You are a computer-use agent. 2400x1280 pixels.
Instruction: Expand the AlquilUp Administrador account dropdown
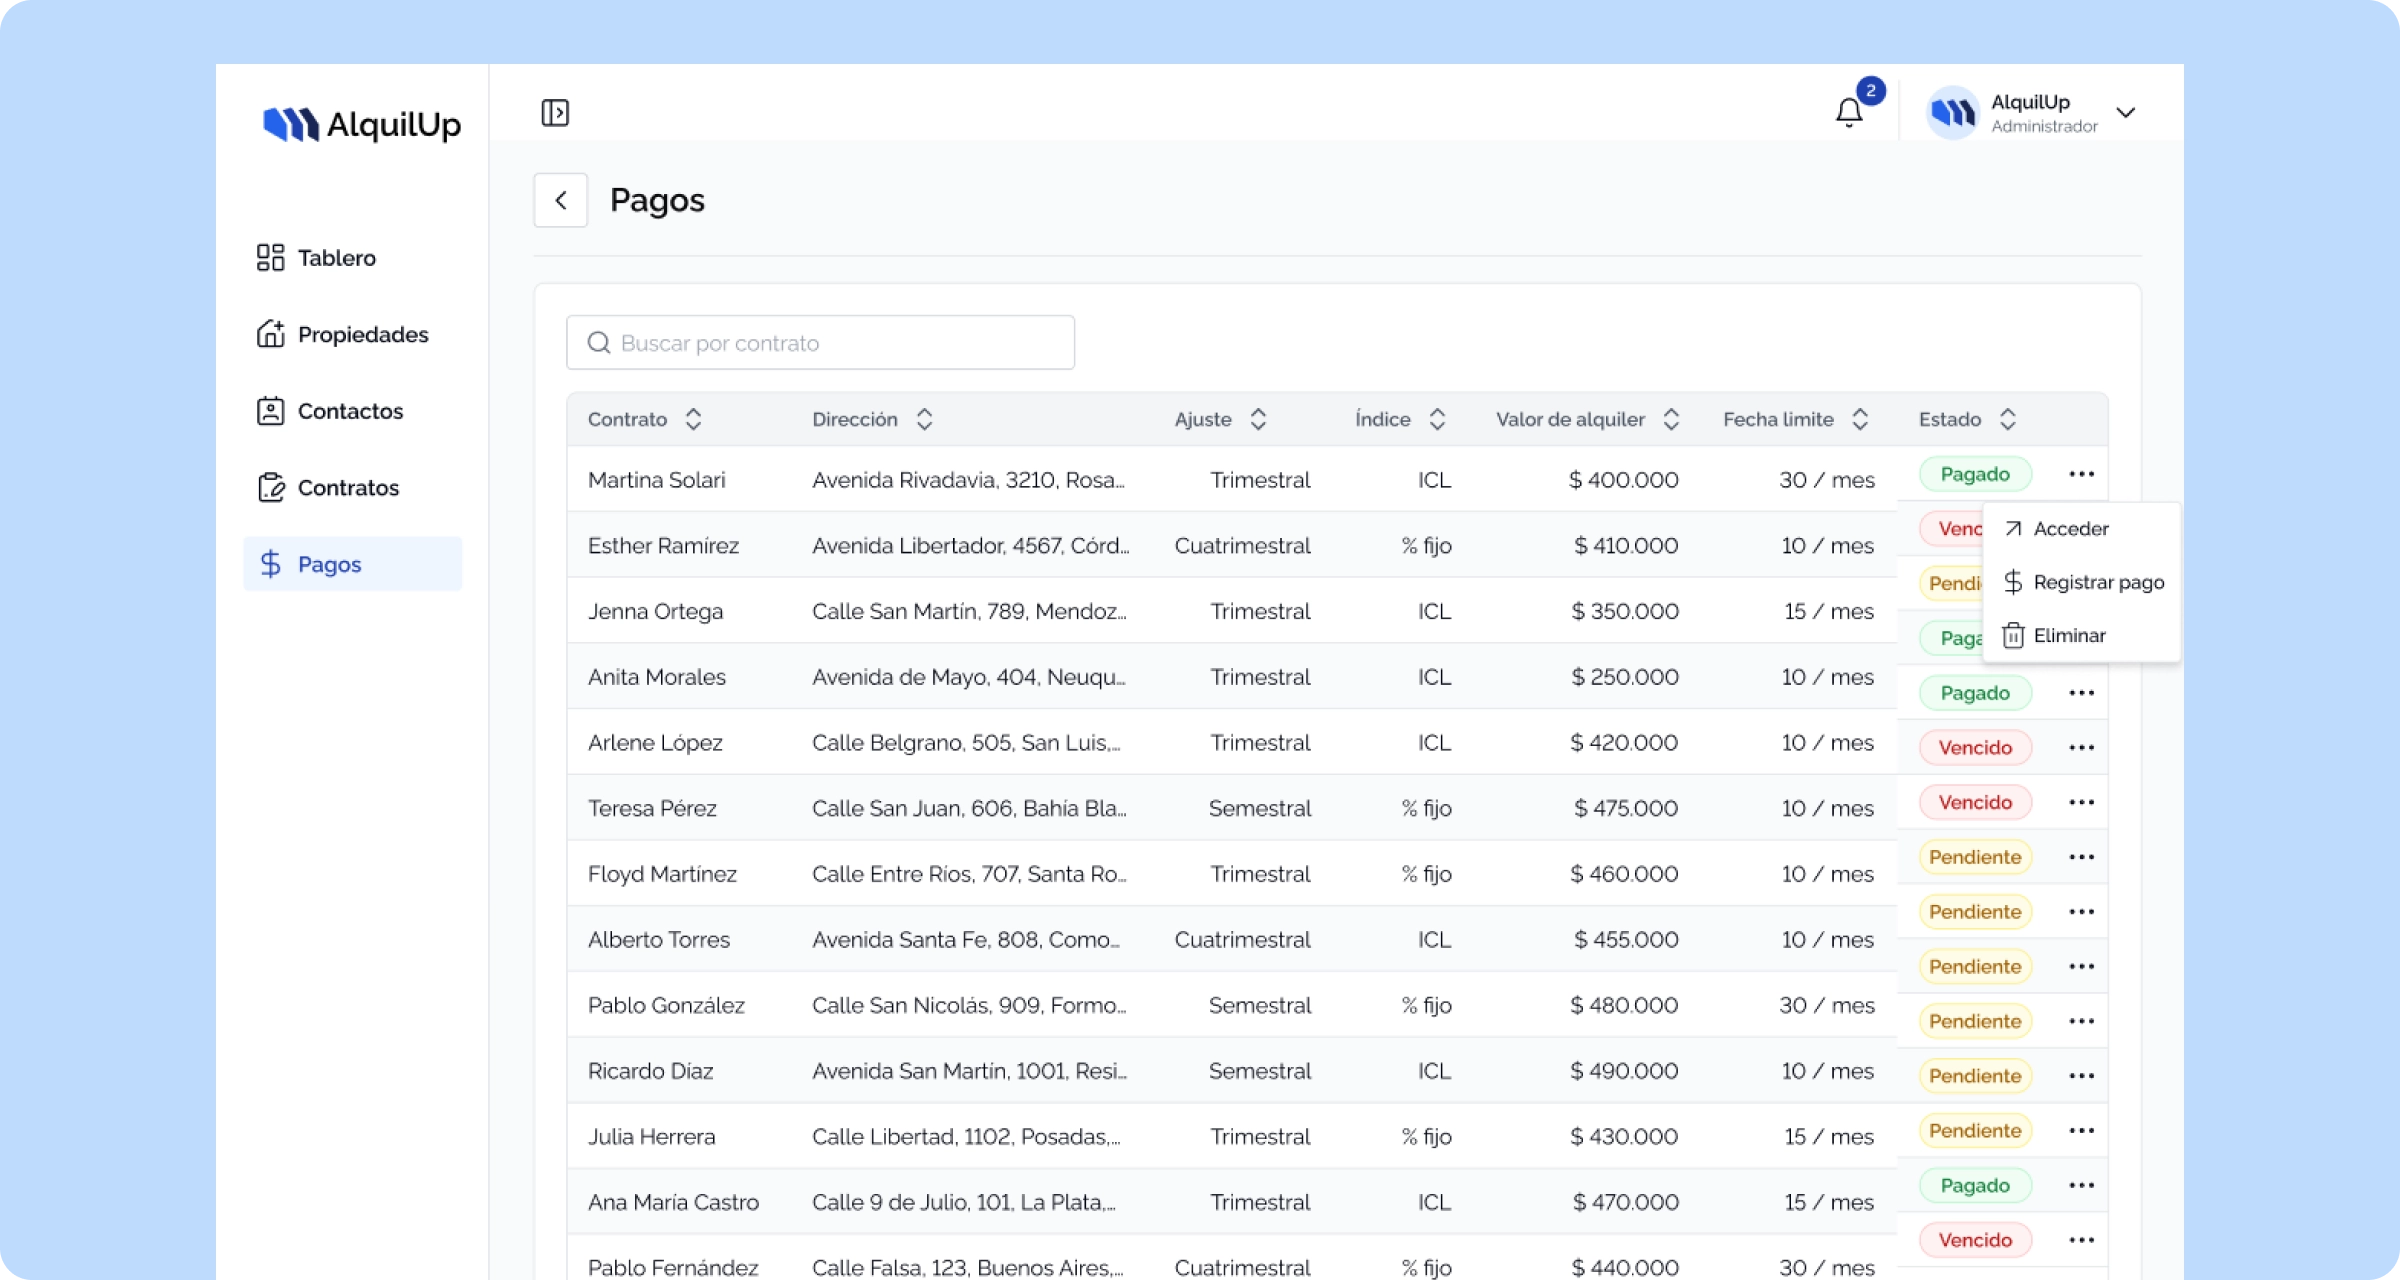2126,113
